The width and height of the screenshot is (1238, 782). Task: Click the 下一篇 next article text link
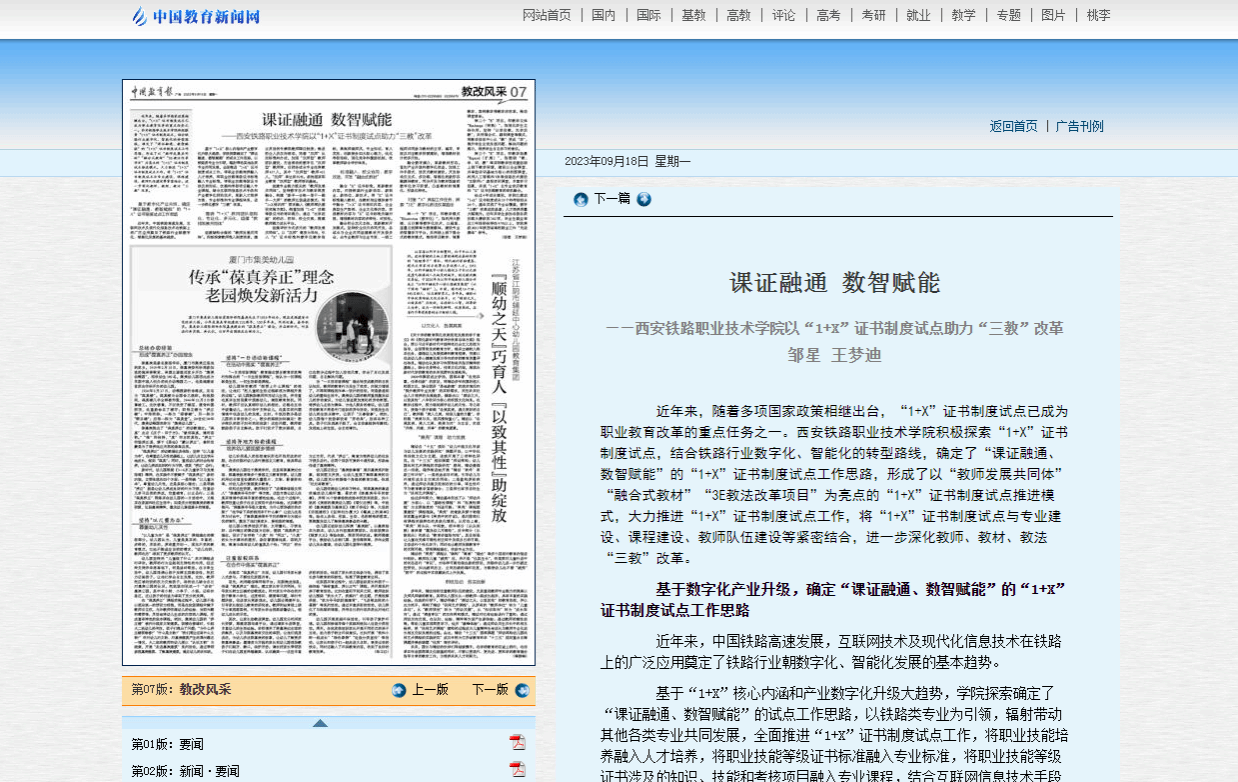pos(612,199)
